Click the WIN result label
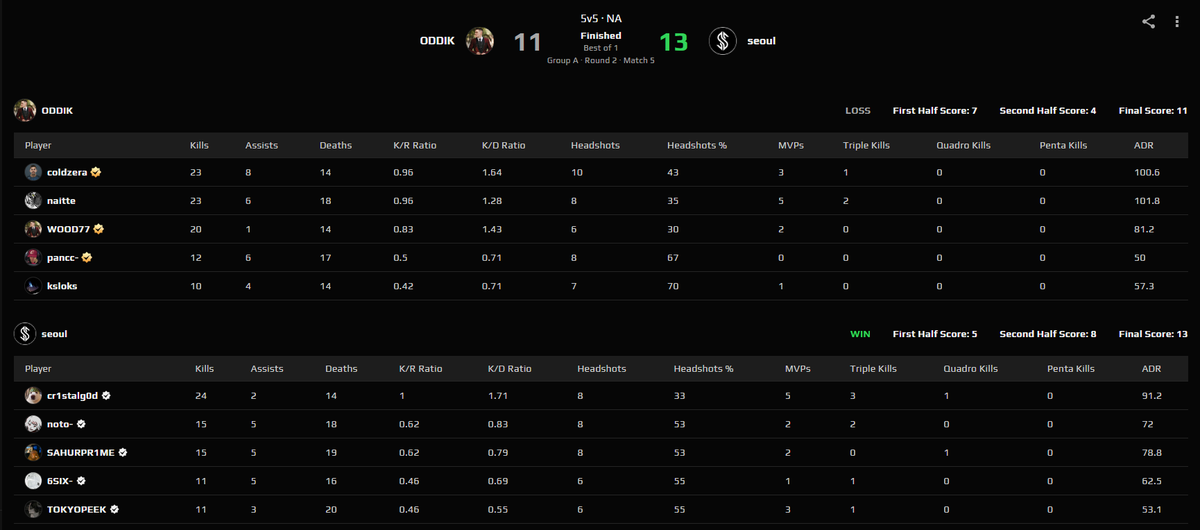This screenshot has height=530, width=1200. pos(860,334)
